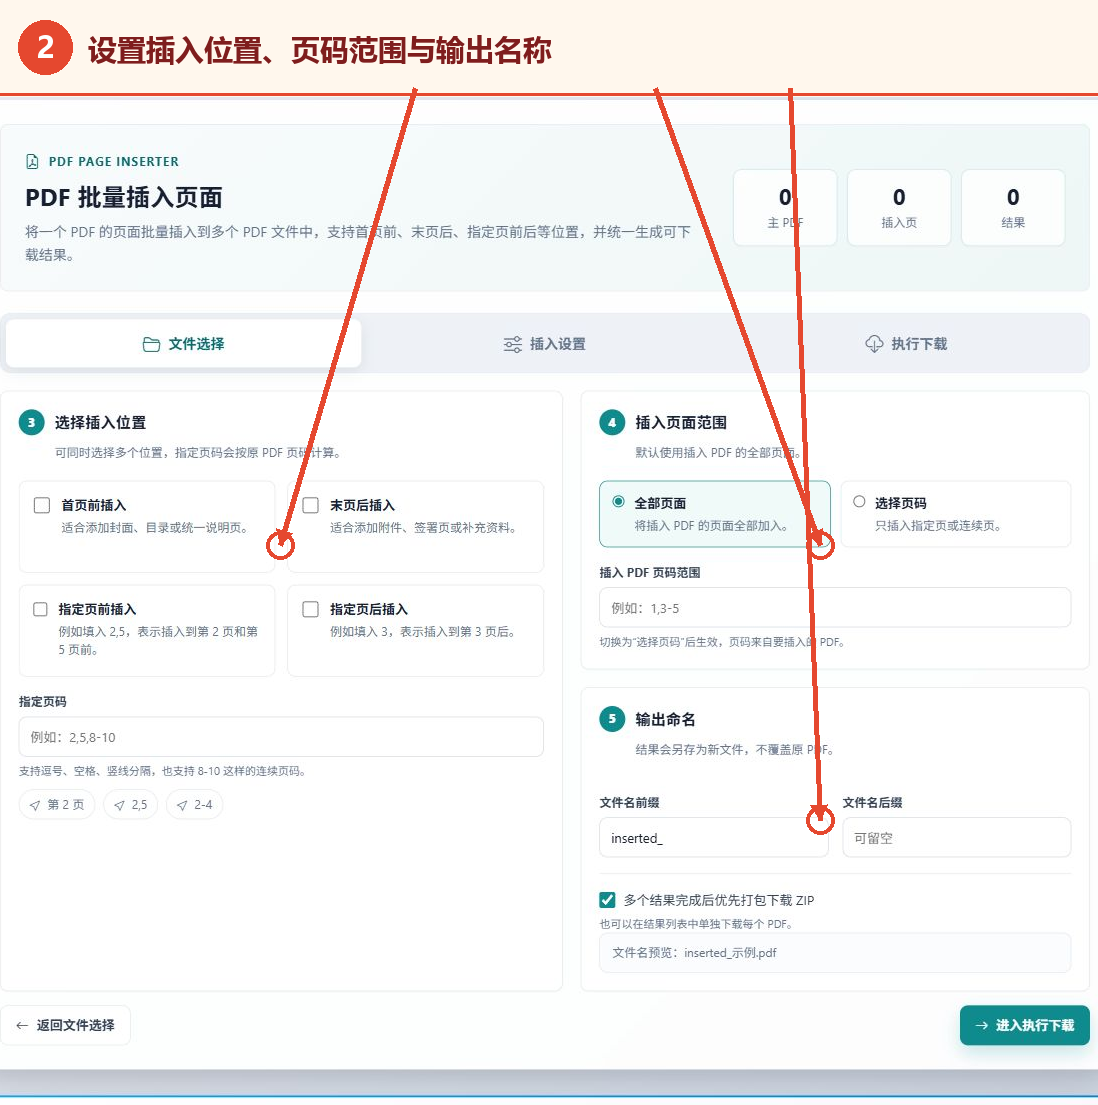
Task: Enable the 末页后插入 checkbox
Action: point(311,505)
